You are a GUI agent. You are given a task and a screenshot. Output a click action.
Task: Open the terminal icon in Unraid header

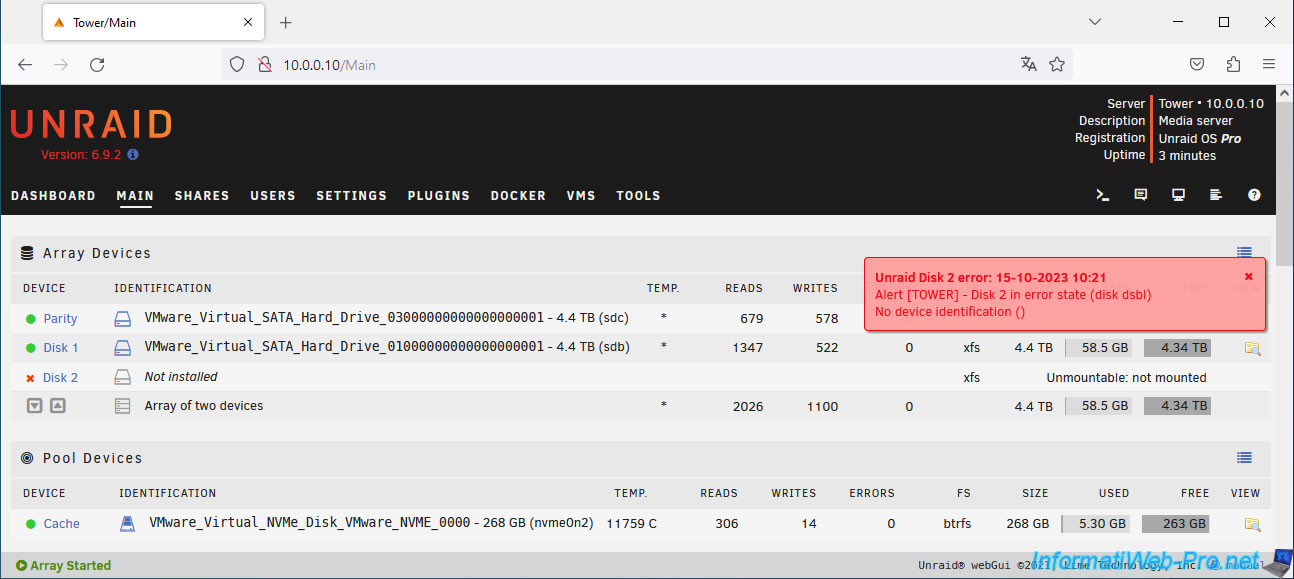coord(1103,195)
